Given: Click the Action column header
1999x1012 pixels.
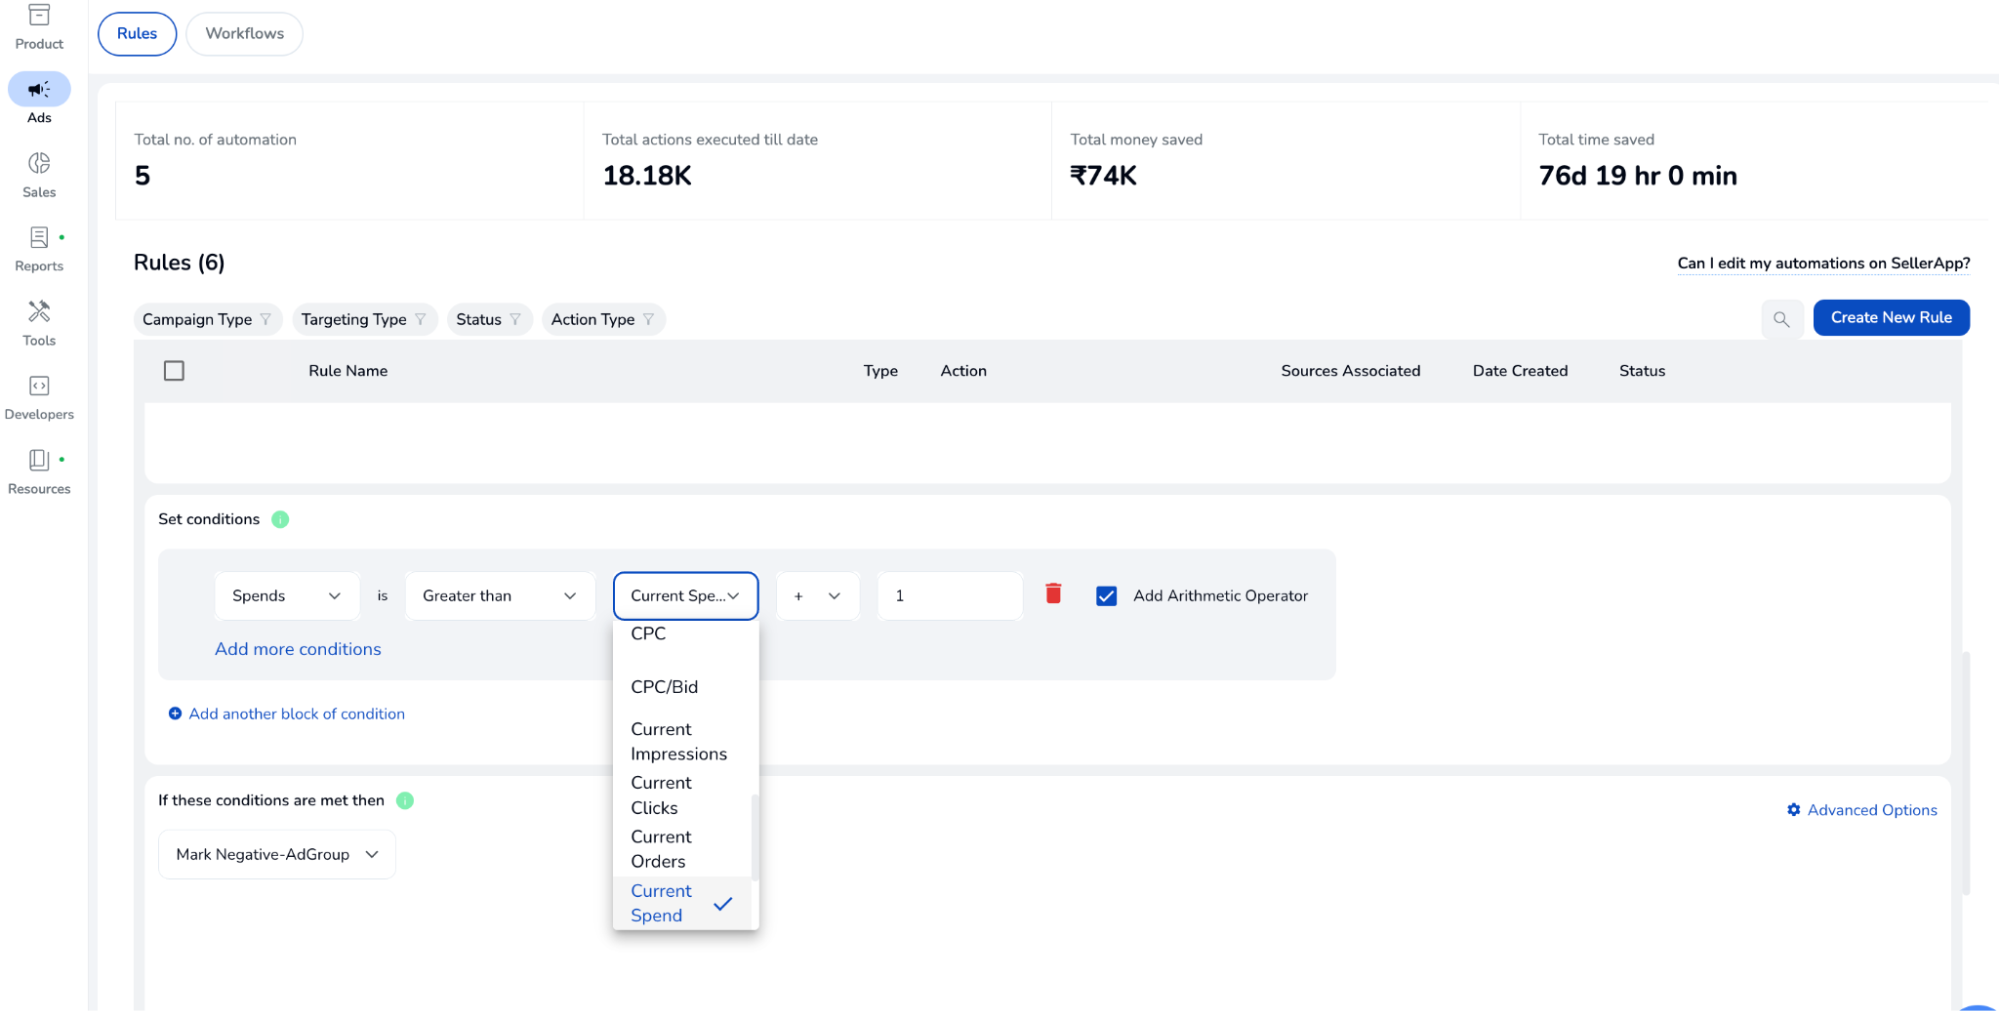Looking at the screenshot, I should coord(963,371).
